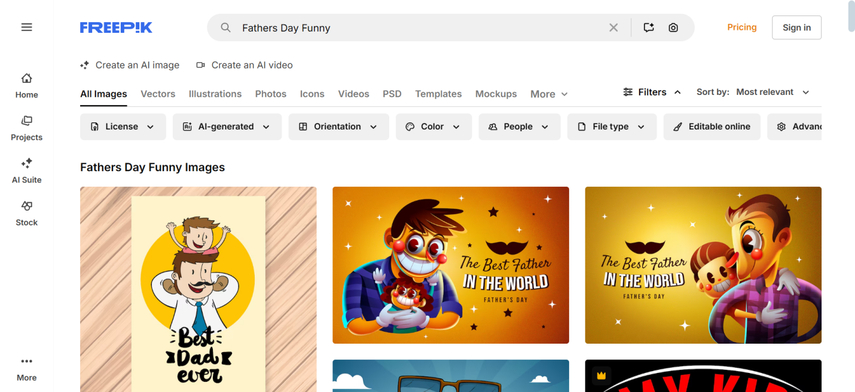This screenshot has height=392, width=855.
Task: Open Projects in sidebar
Action: 26,128
